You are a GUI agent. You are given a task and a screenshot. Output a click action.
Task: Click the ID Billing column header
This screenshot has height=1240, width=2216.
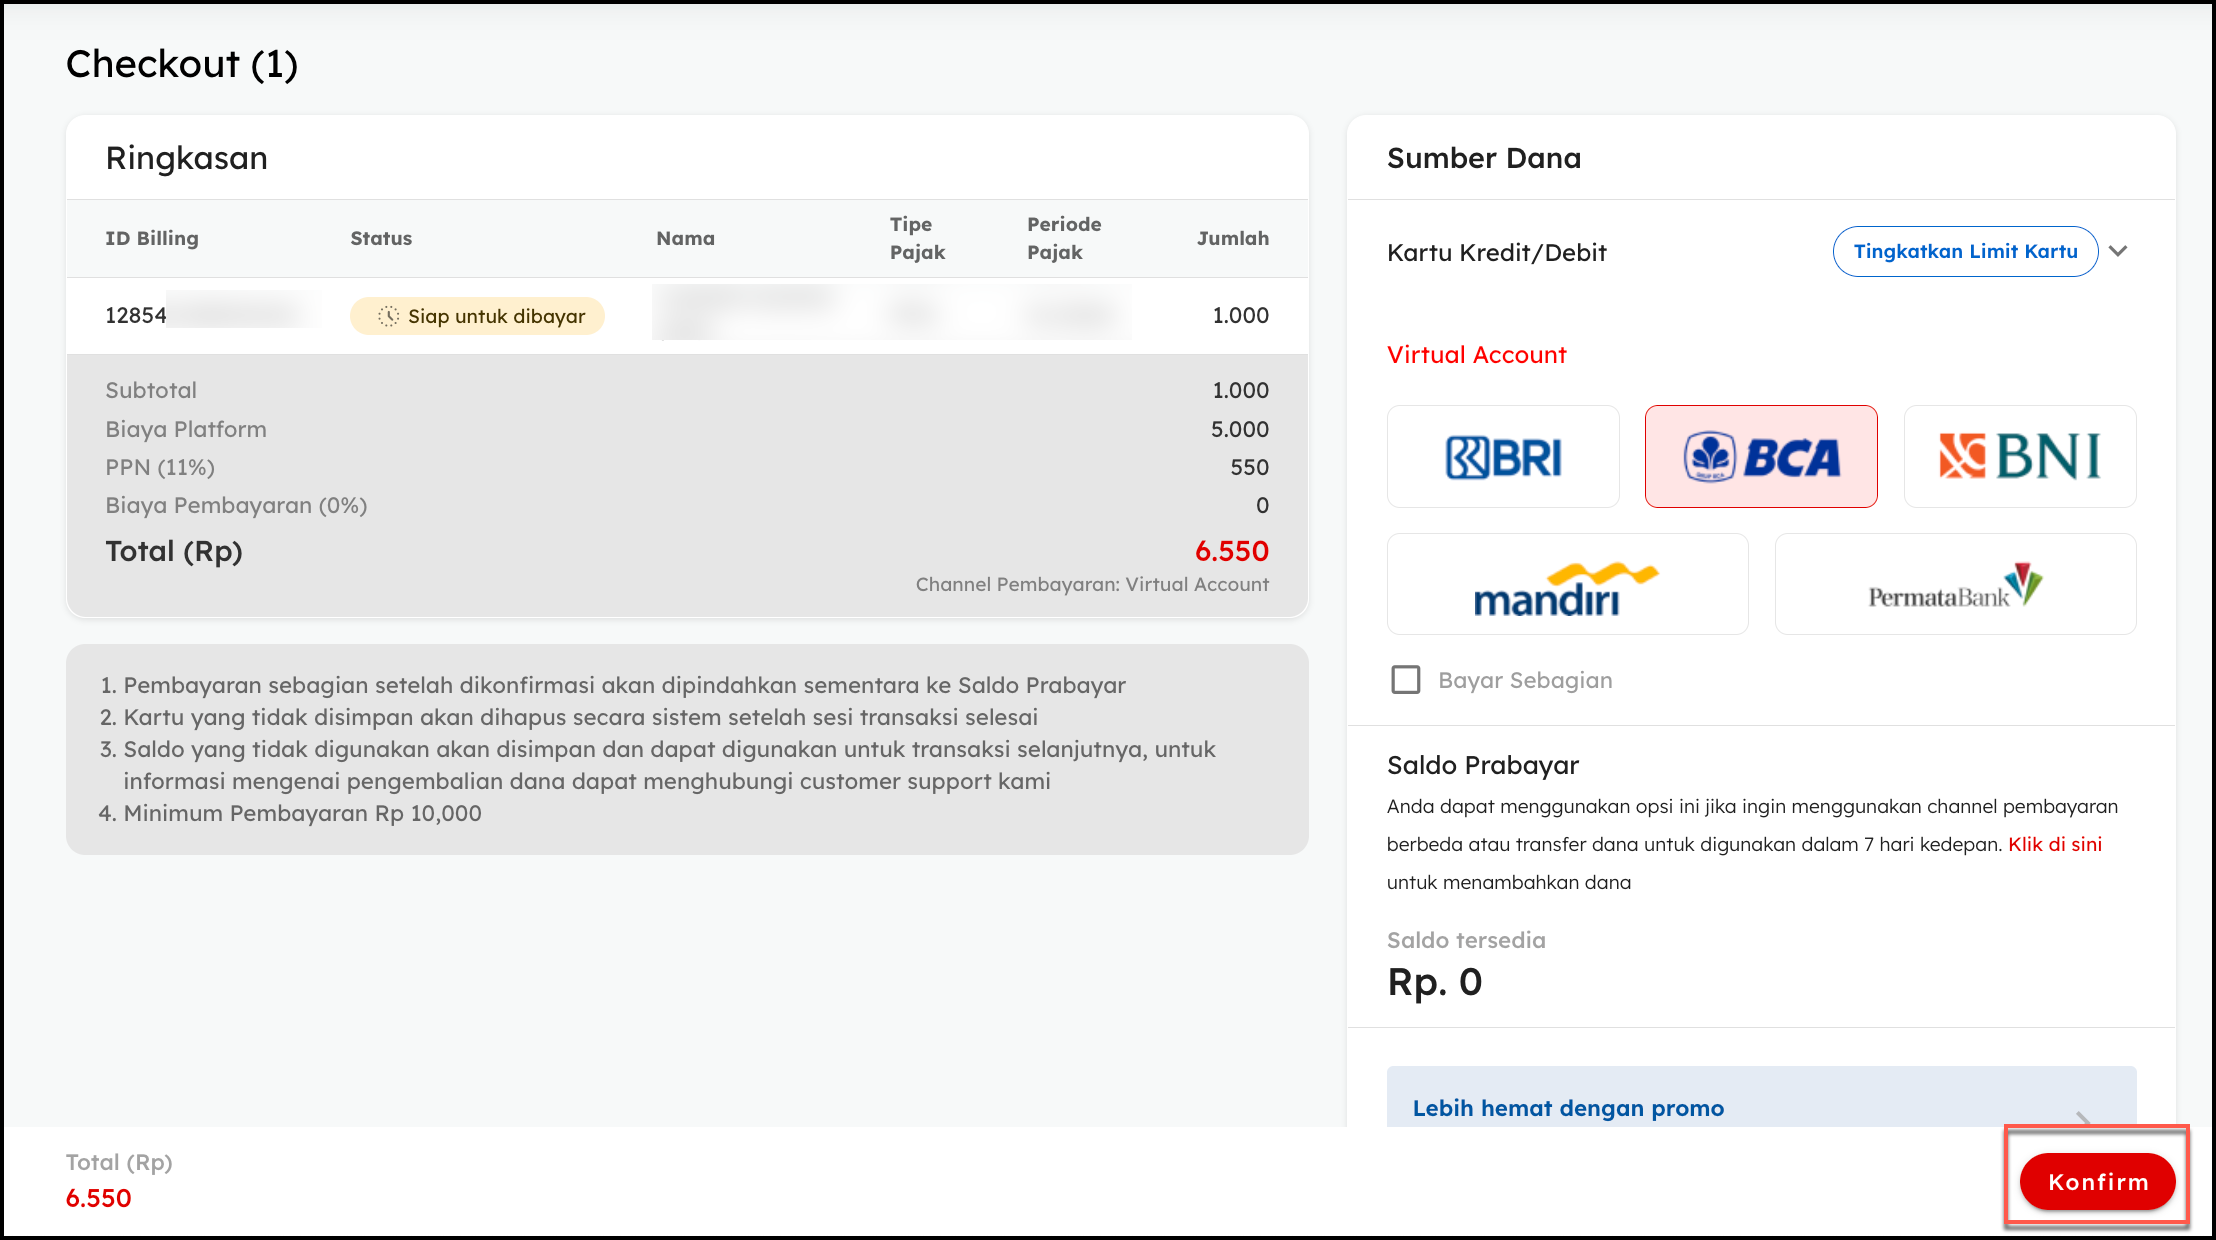pyautogui.click(x=152, y=238)
